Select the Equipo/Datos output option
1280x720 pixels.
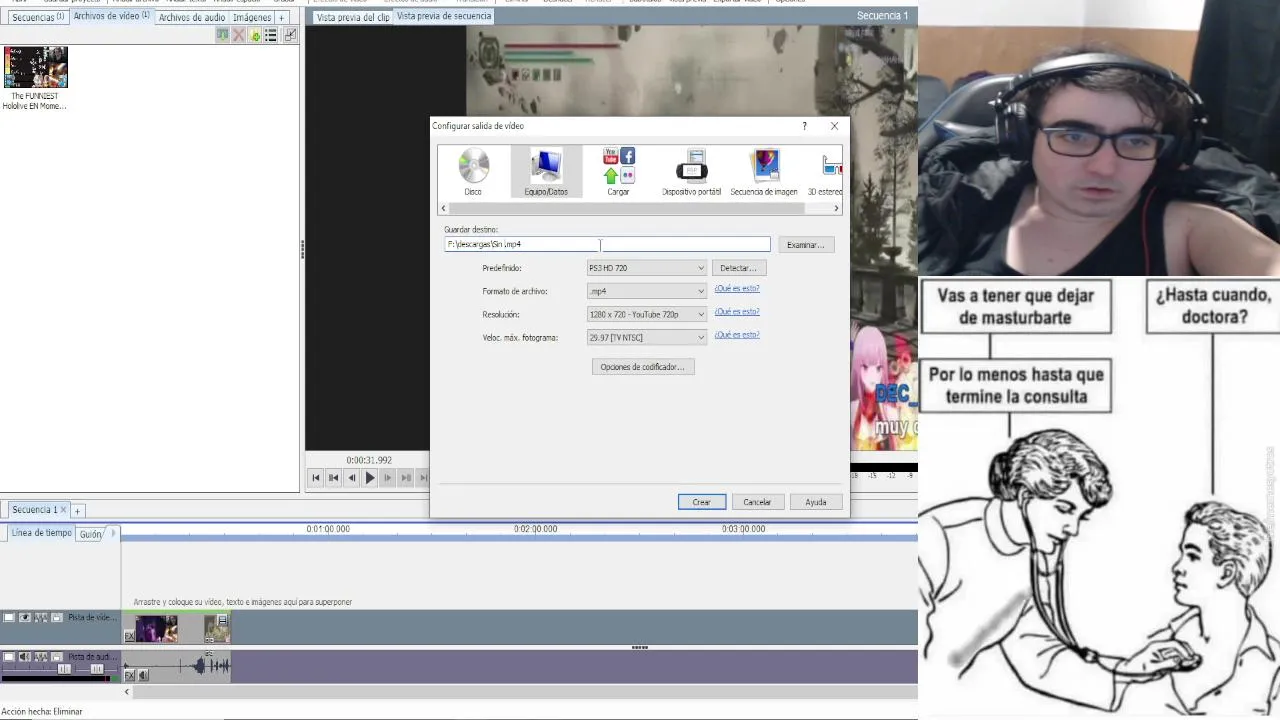pos(546,172)
